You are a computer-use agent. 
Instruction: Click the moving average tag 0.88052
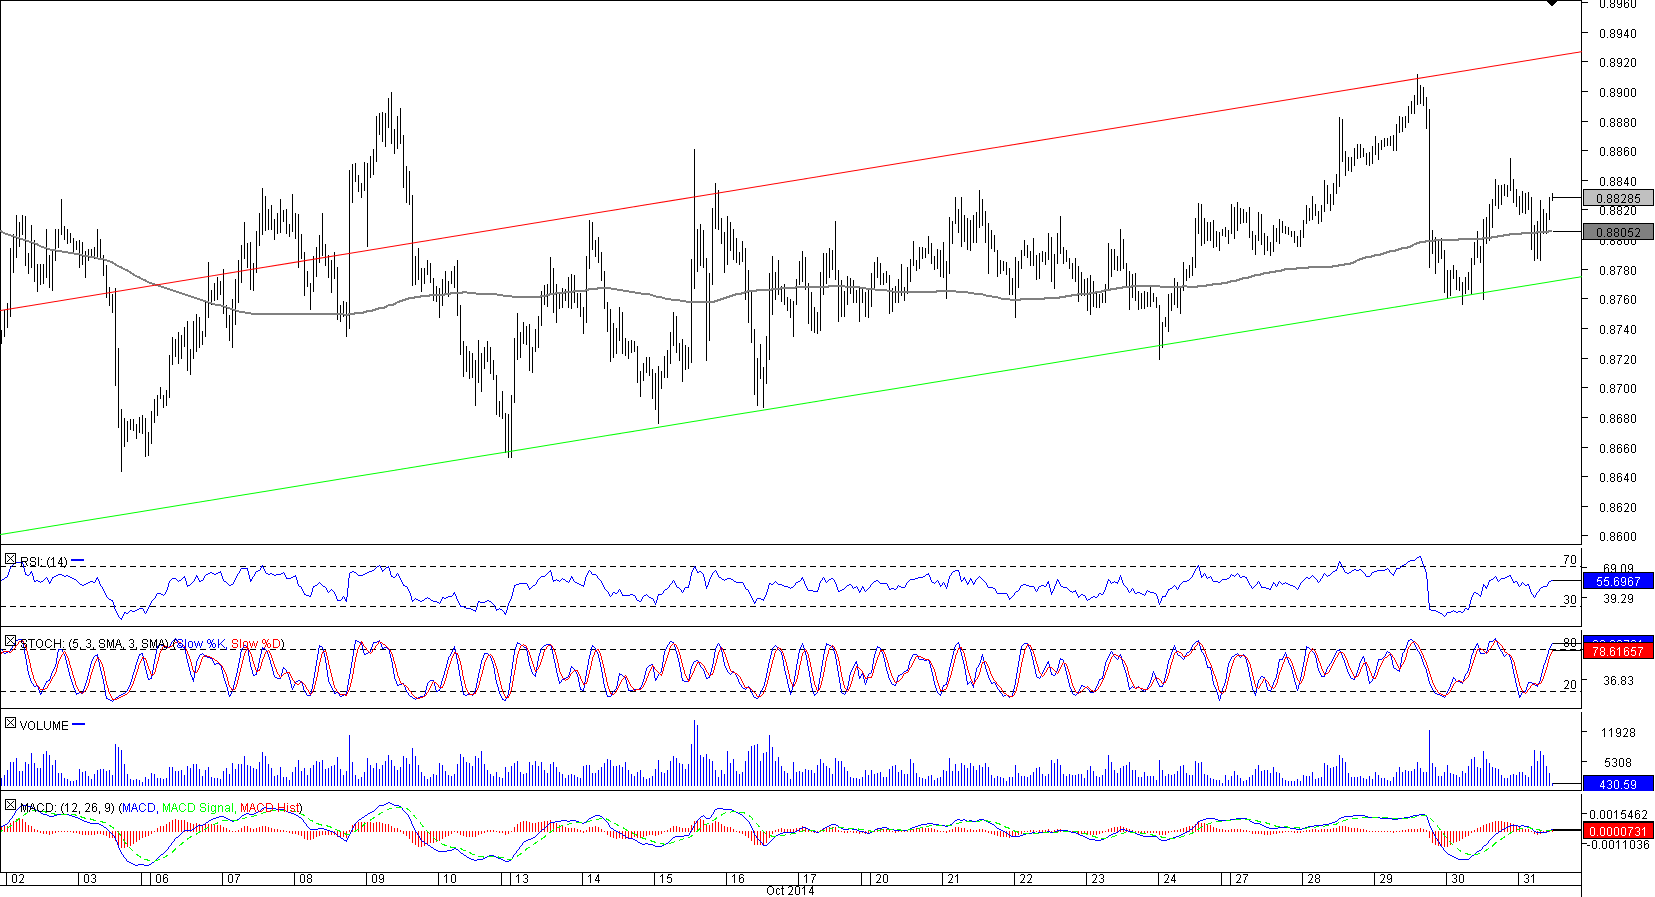[1618, 232]
